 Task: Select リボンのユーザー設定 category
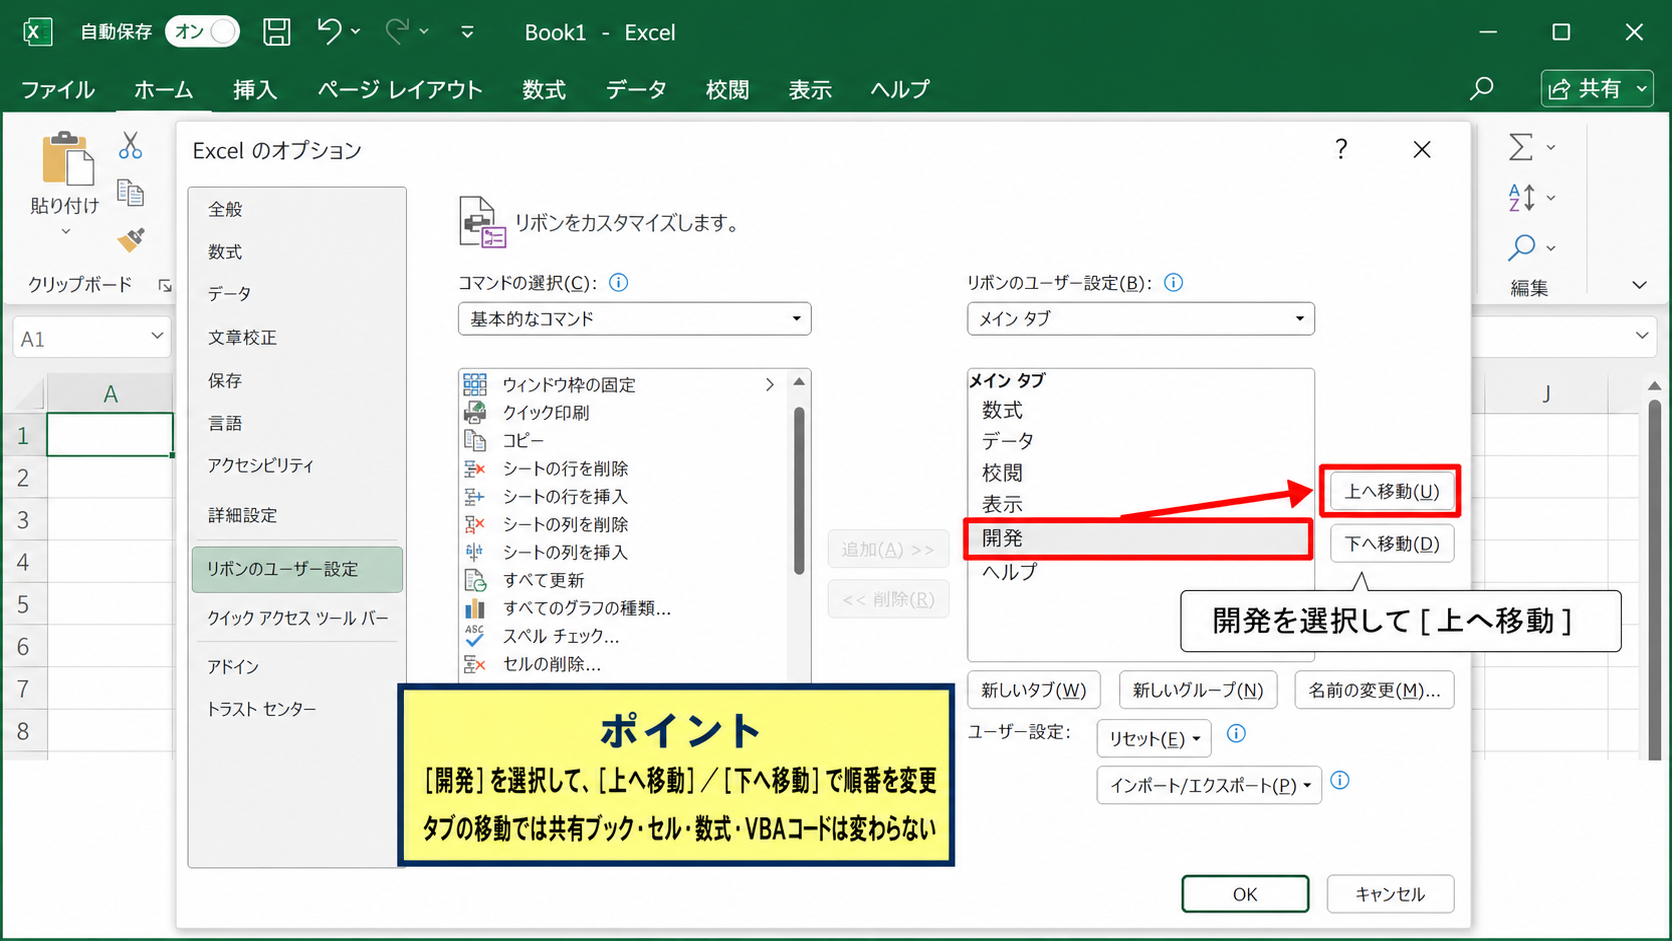pos(297,569)
